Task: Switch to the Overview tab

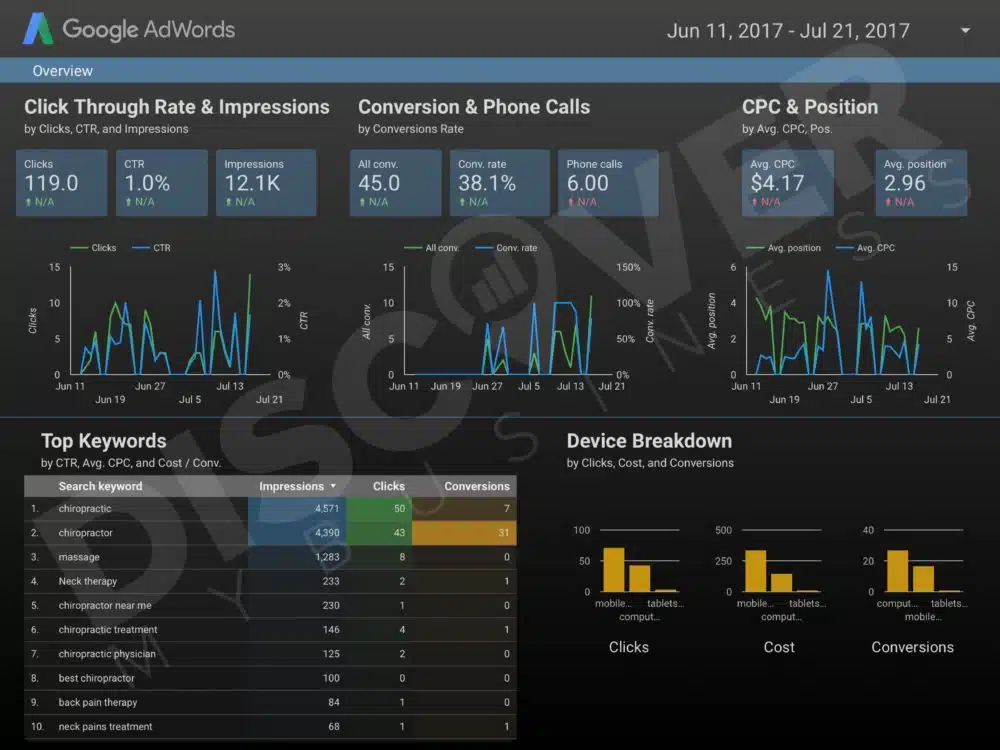Action: coord(62,71)
